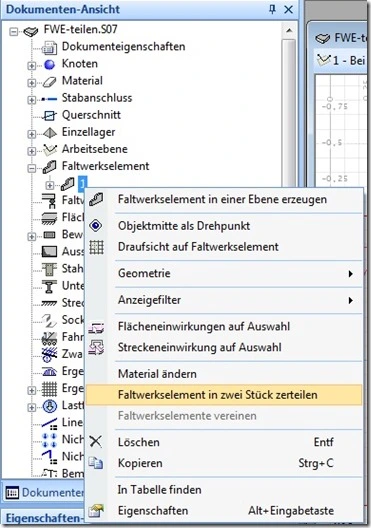Click the Knoten sphere icon
The height and width of the screenshot is (528, 371).
point(49,64)
